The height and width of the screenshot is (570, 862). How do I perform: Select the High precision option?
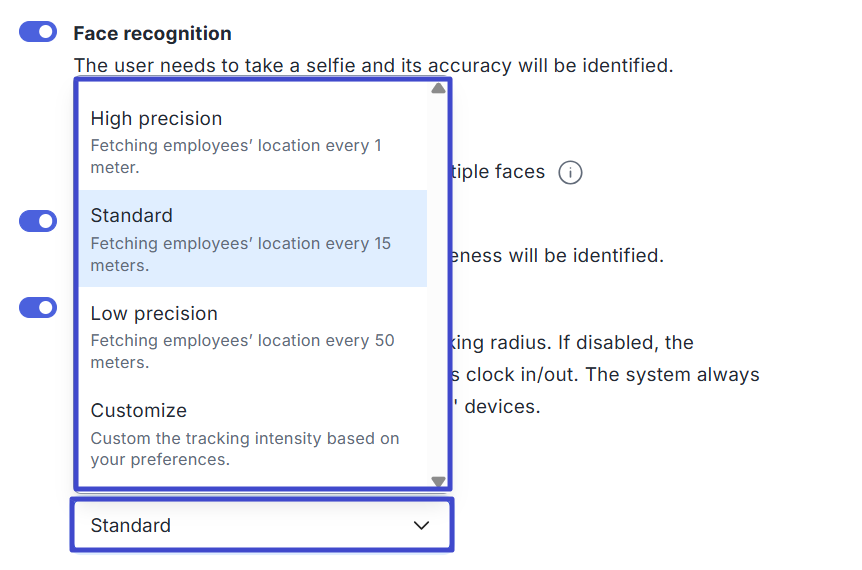(x=156, y=119)
